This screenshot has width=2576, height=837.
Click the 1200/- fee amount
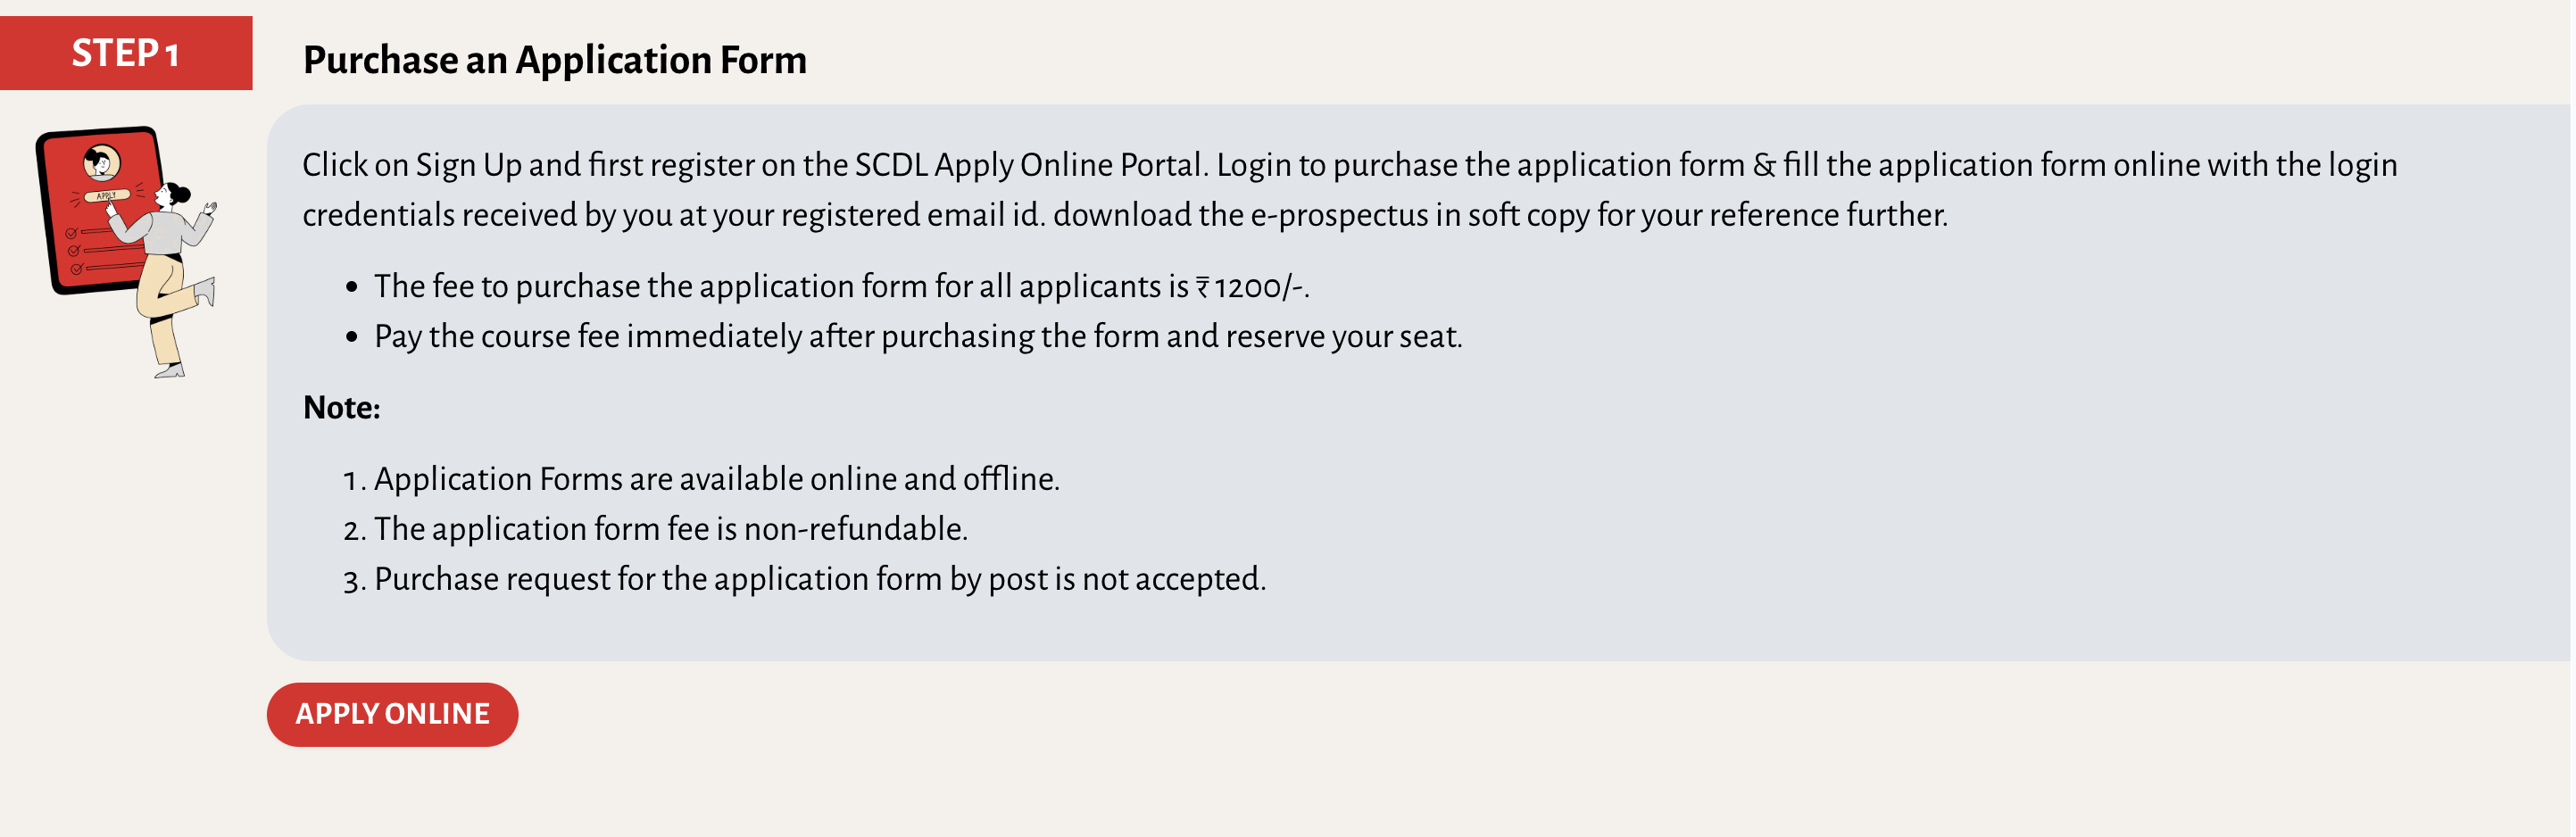point(1259,288)
